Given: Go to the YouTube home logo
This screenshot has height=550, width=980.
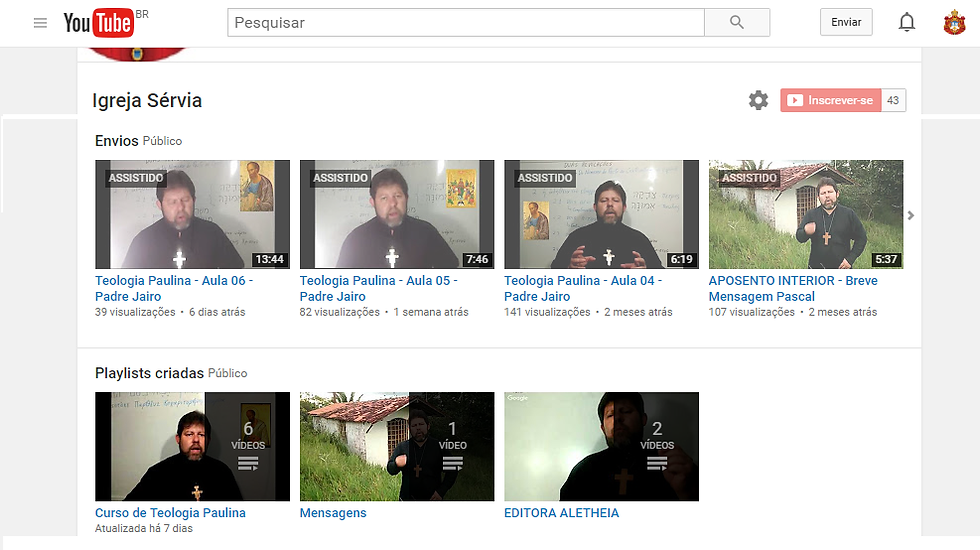Looking at the screenshot, I should click(x=98, y=22).
